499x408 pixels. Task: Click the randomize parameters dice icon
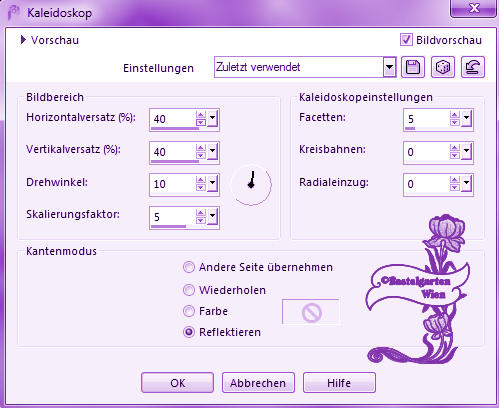443,67
